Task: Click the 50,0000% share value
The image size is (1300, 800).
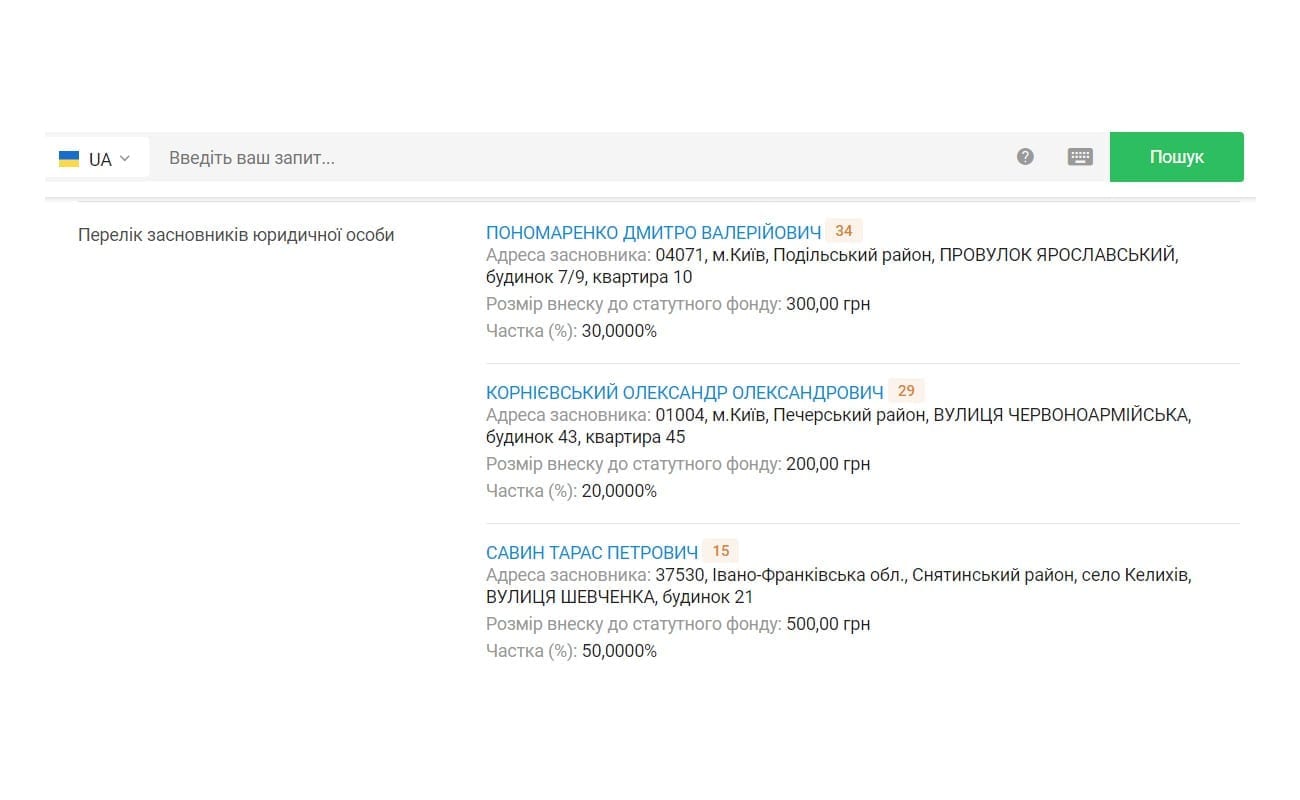Action: tap(617, 651)
